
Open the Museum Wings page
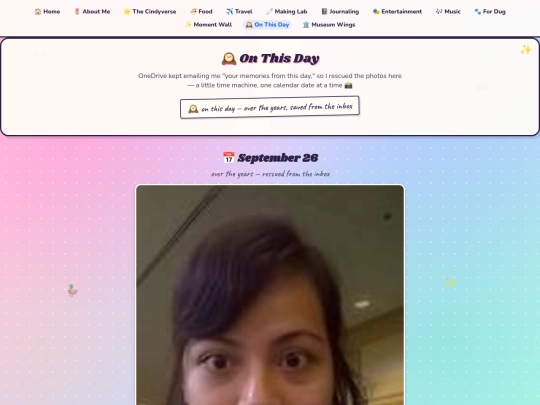point(329,25)
